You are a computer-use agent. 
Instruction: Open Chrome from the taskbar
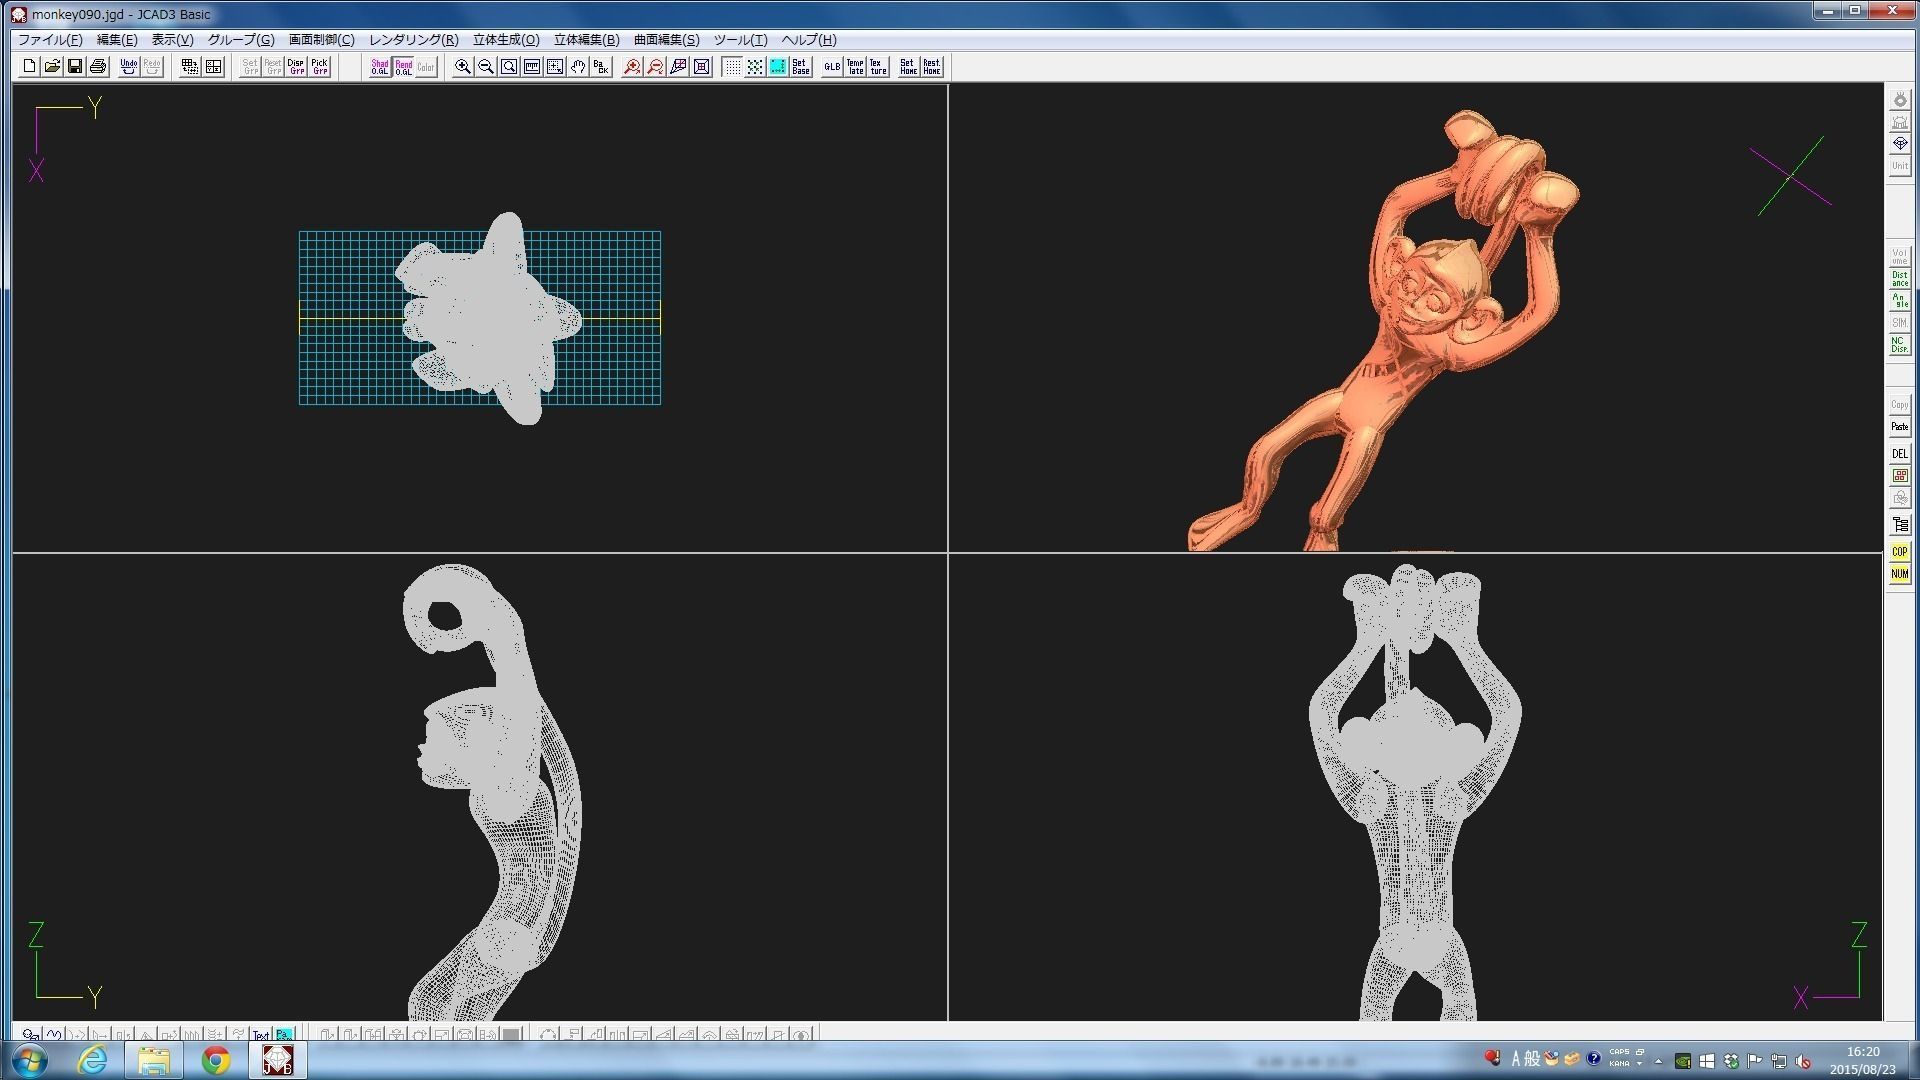coord(215,1060)
